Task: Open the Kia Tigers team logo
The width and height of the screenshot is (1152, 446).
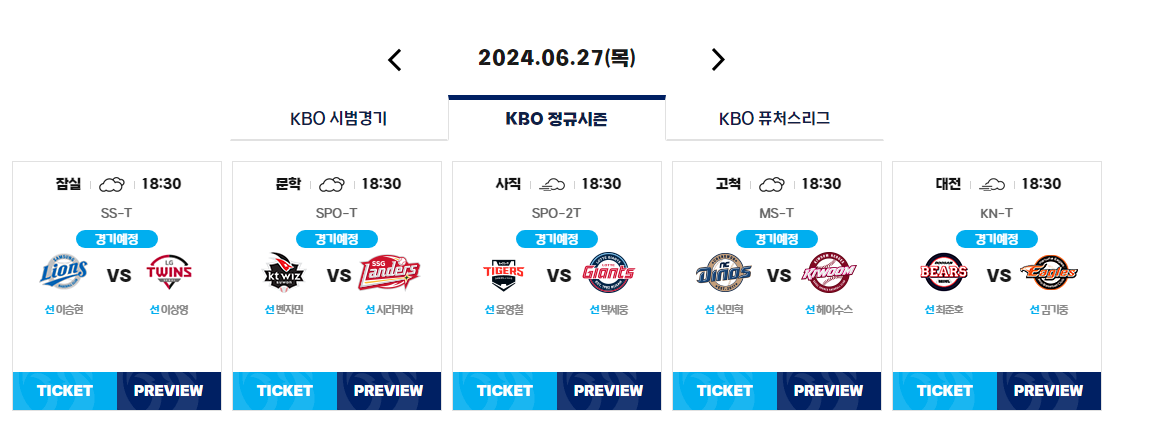Action: 503,273
